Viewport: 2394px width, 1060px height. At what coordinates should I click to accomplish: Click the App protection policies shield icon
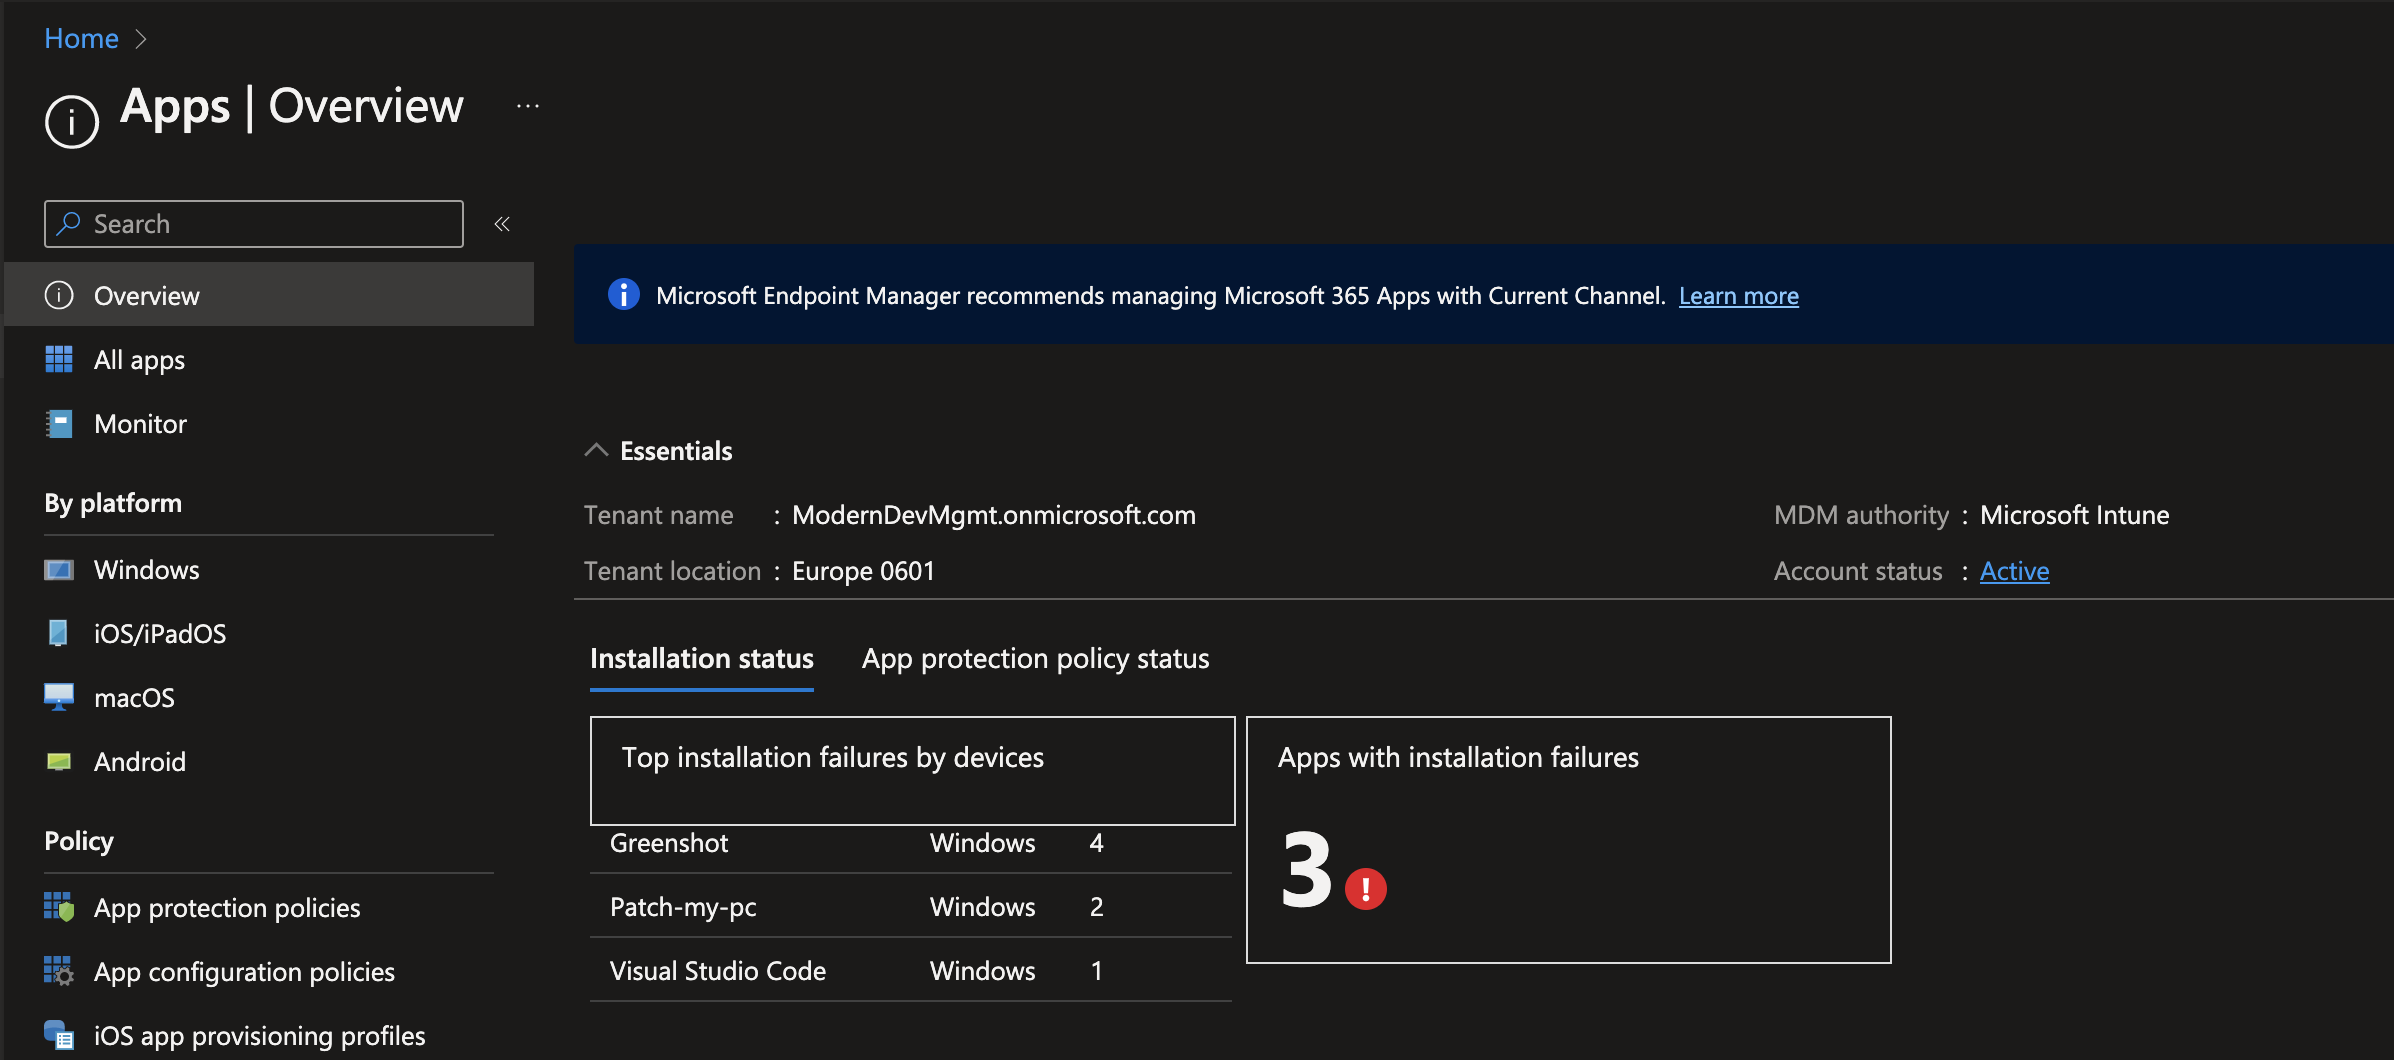[59, 907]
